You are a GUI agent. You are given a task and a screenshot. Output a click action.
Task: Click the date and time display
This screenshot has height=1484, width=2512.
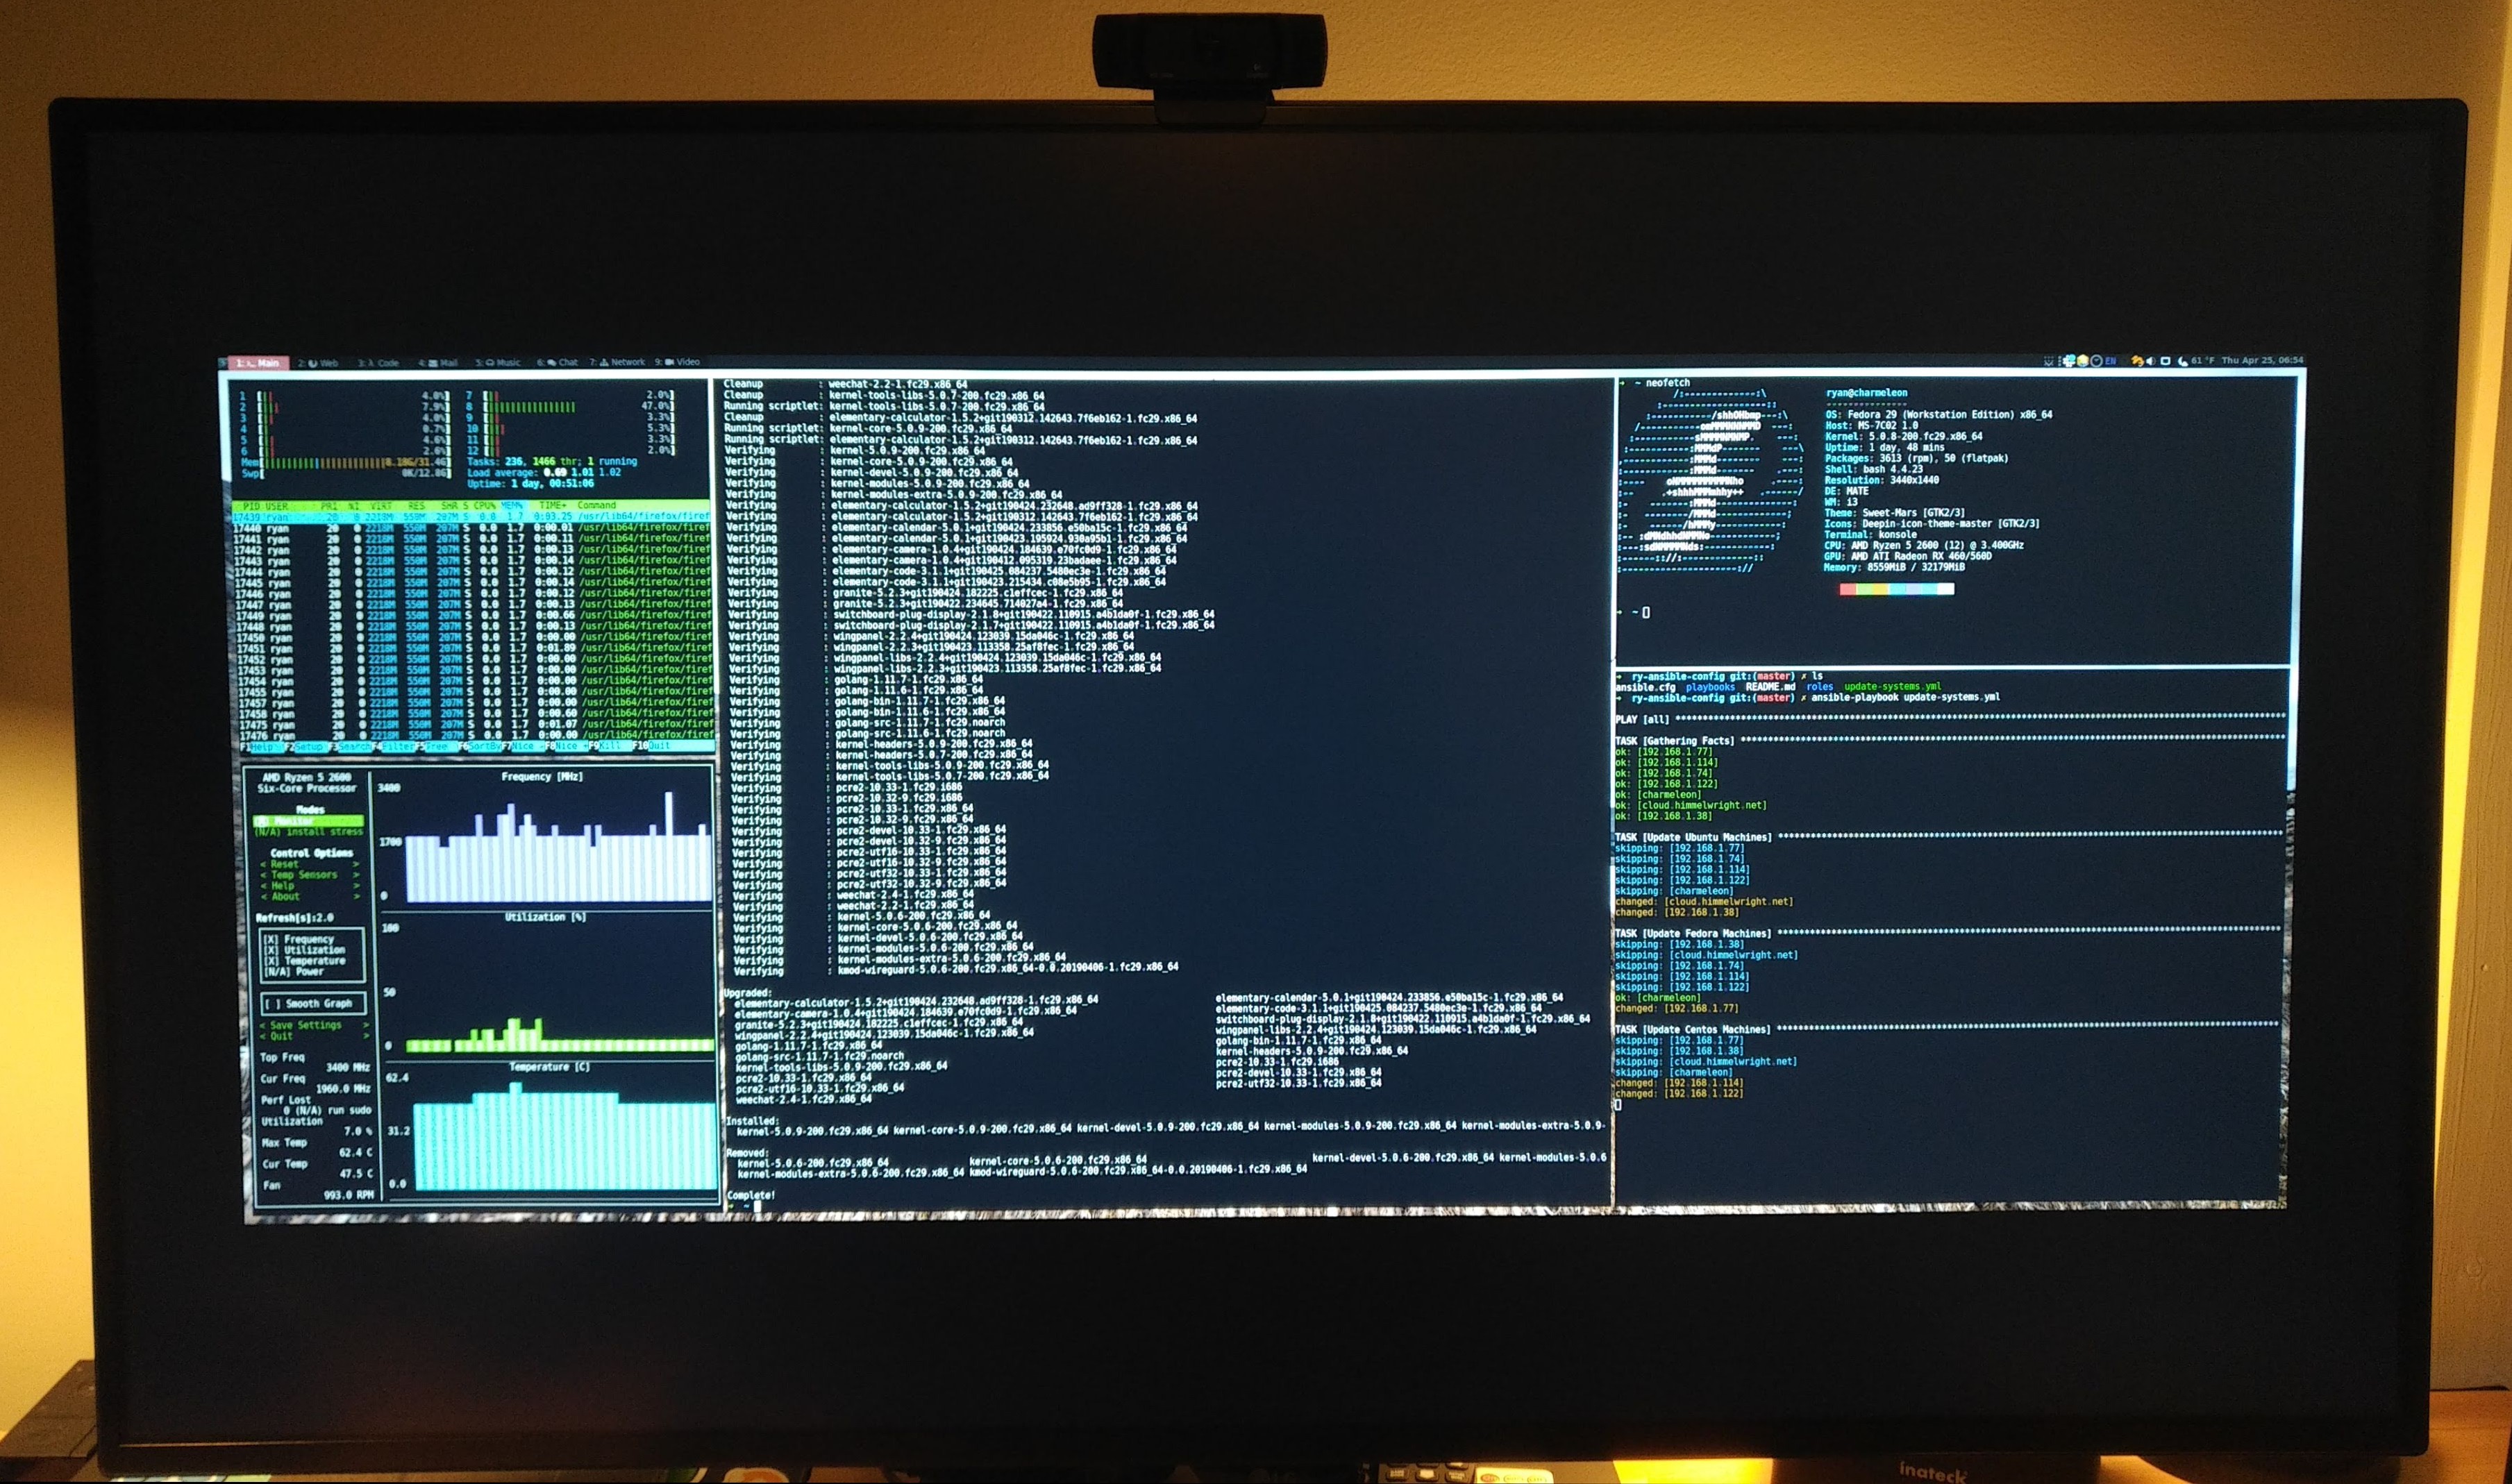[2262, 361]
